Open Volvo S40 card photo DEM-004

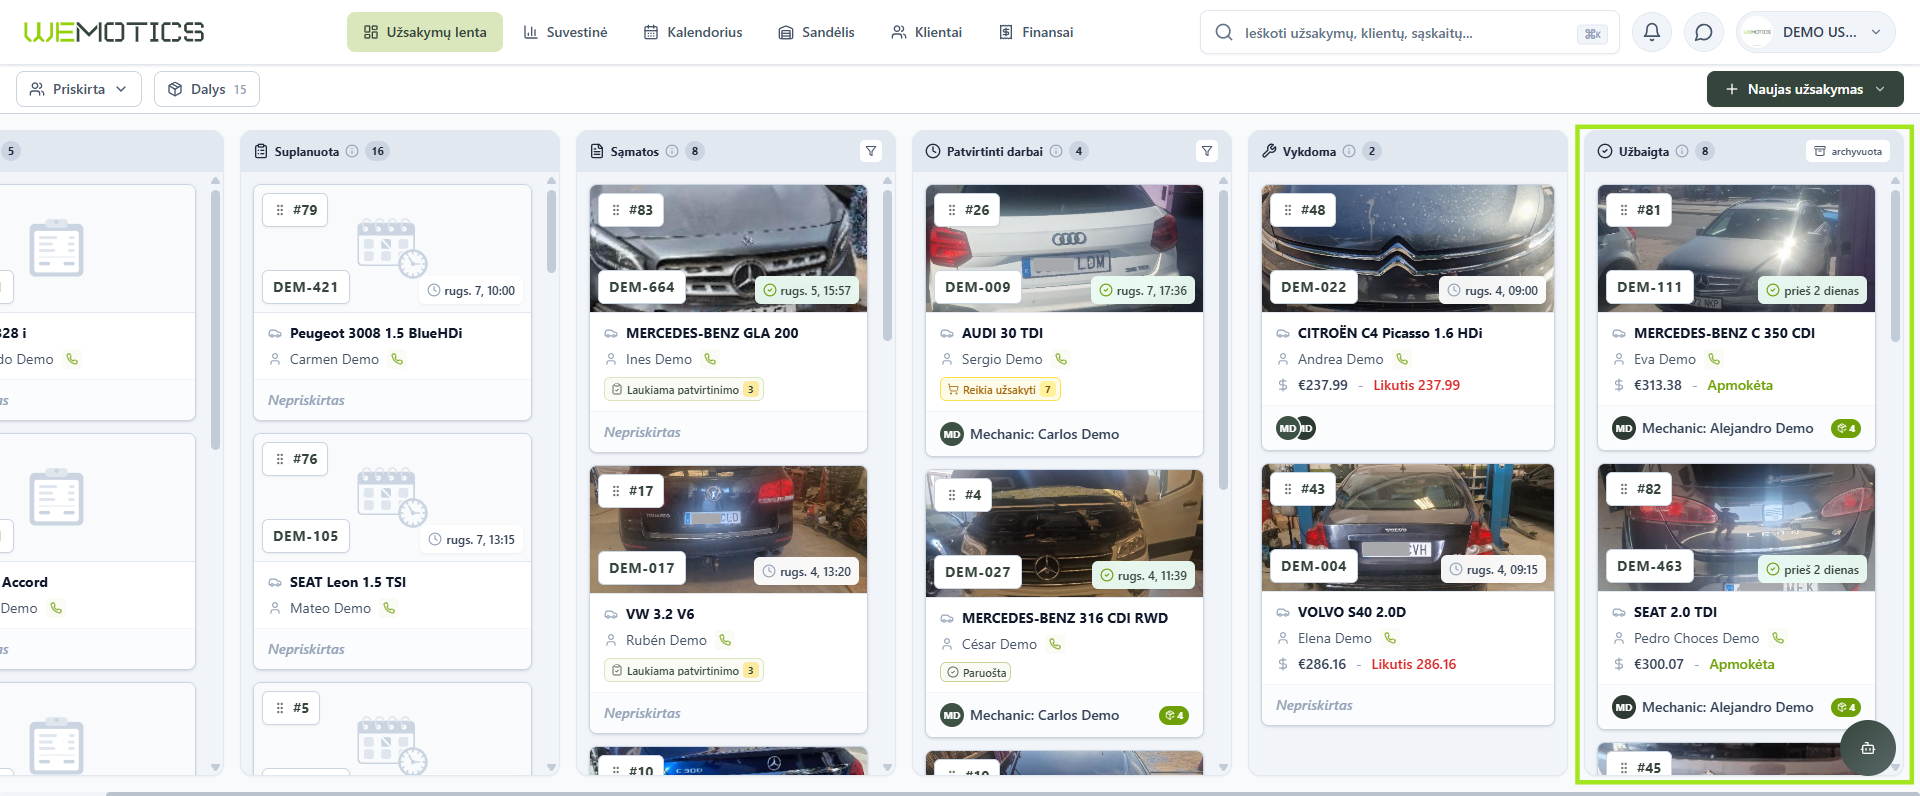[1408, 527]
